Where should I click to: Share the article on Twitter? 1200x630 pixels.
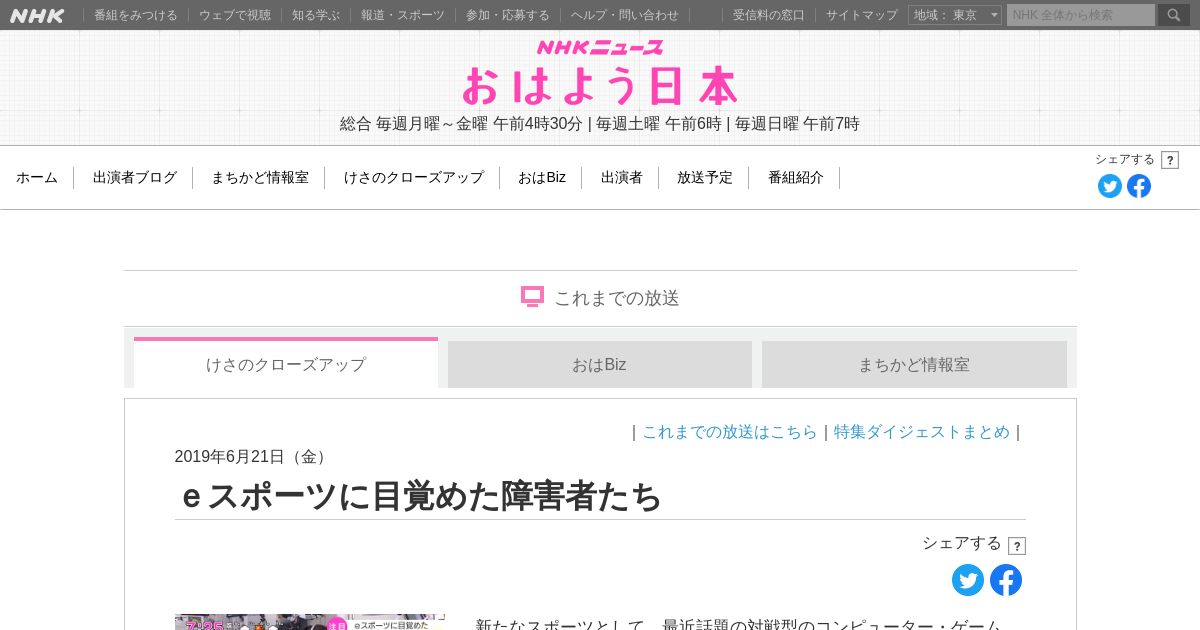tap(968, 580)
